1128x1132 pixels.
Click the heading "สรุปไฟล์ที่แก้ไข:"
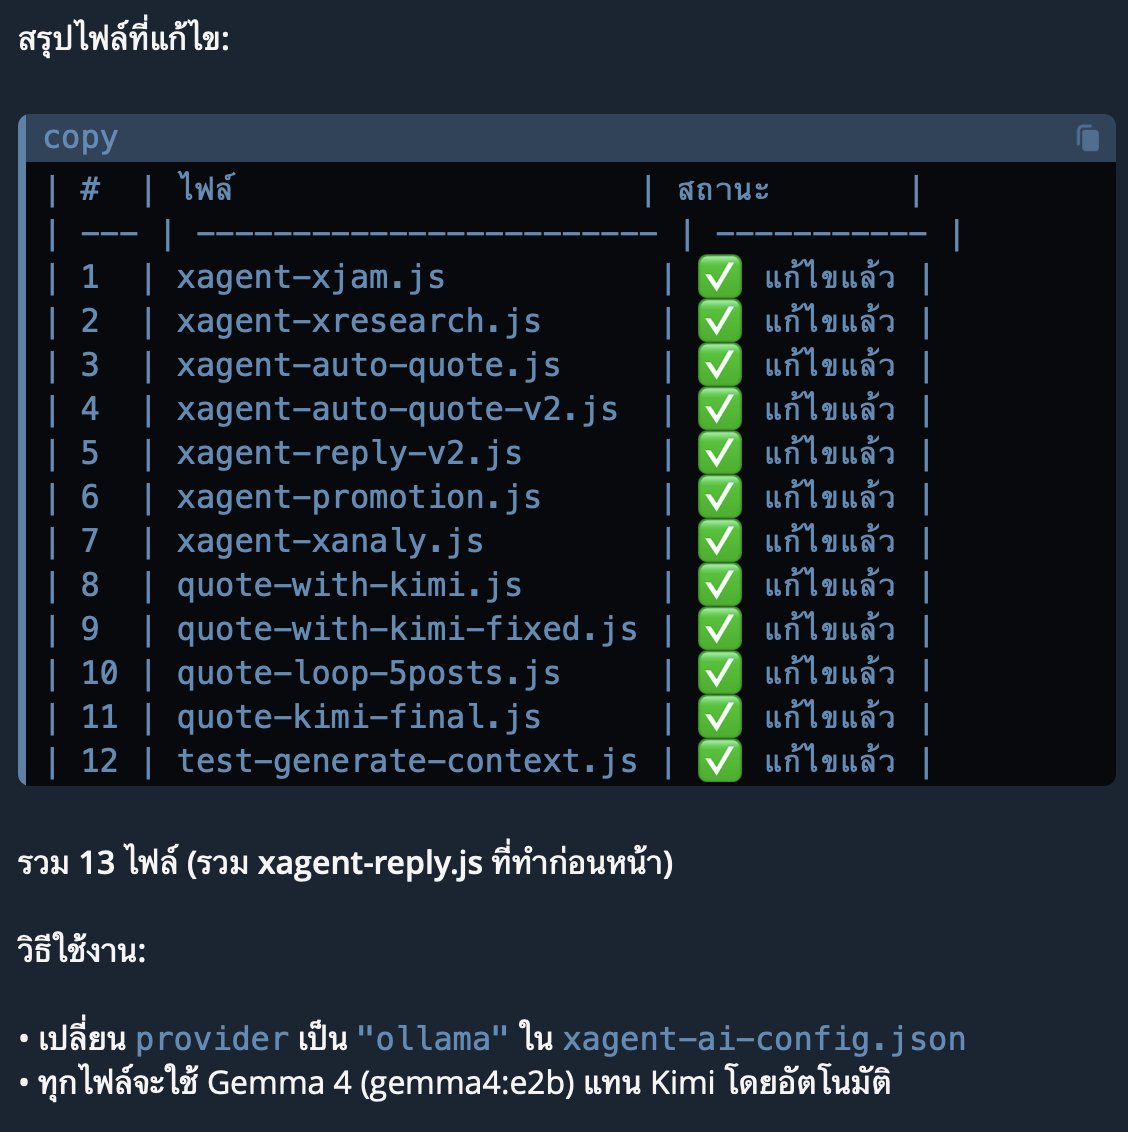tap(123, 37)
